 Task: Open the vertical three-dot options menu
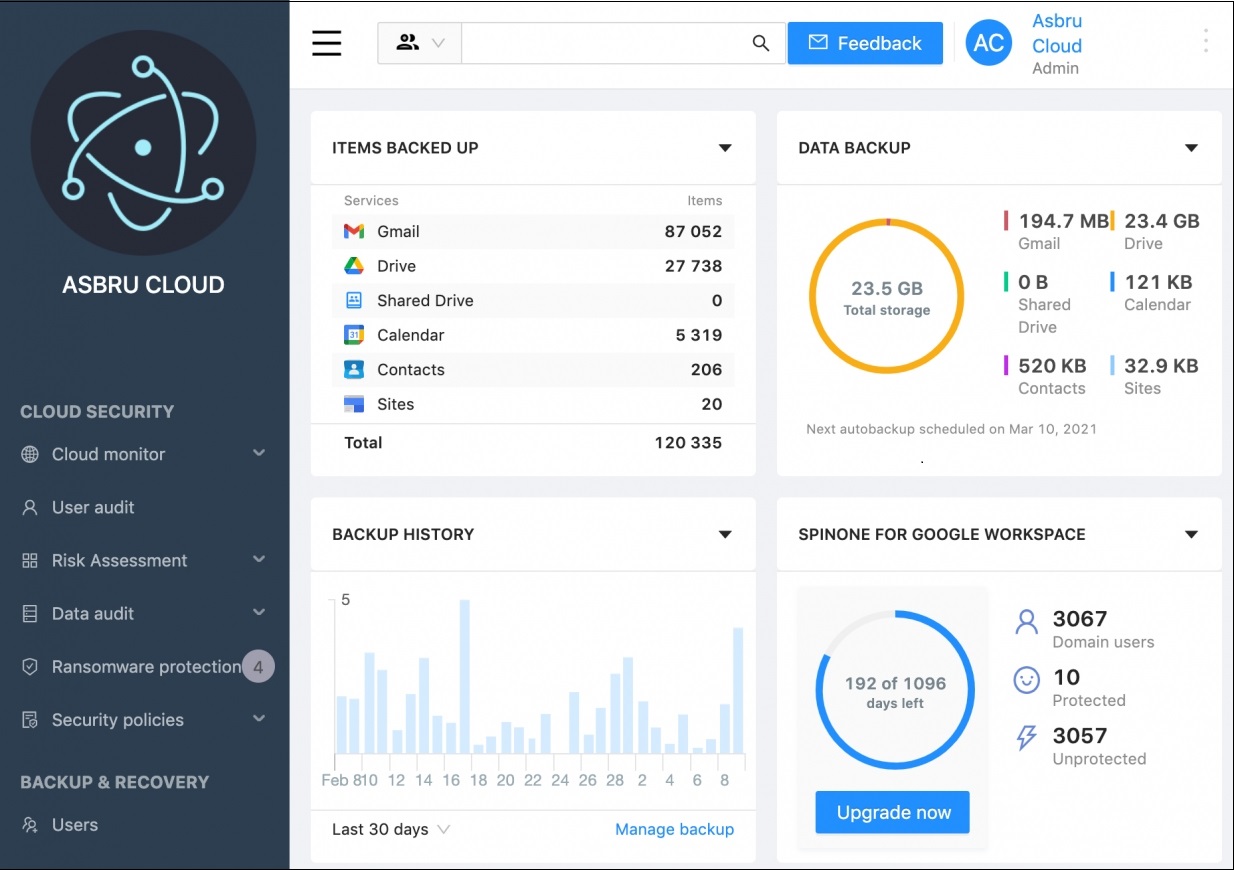click(1206, 40)
